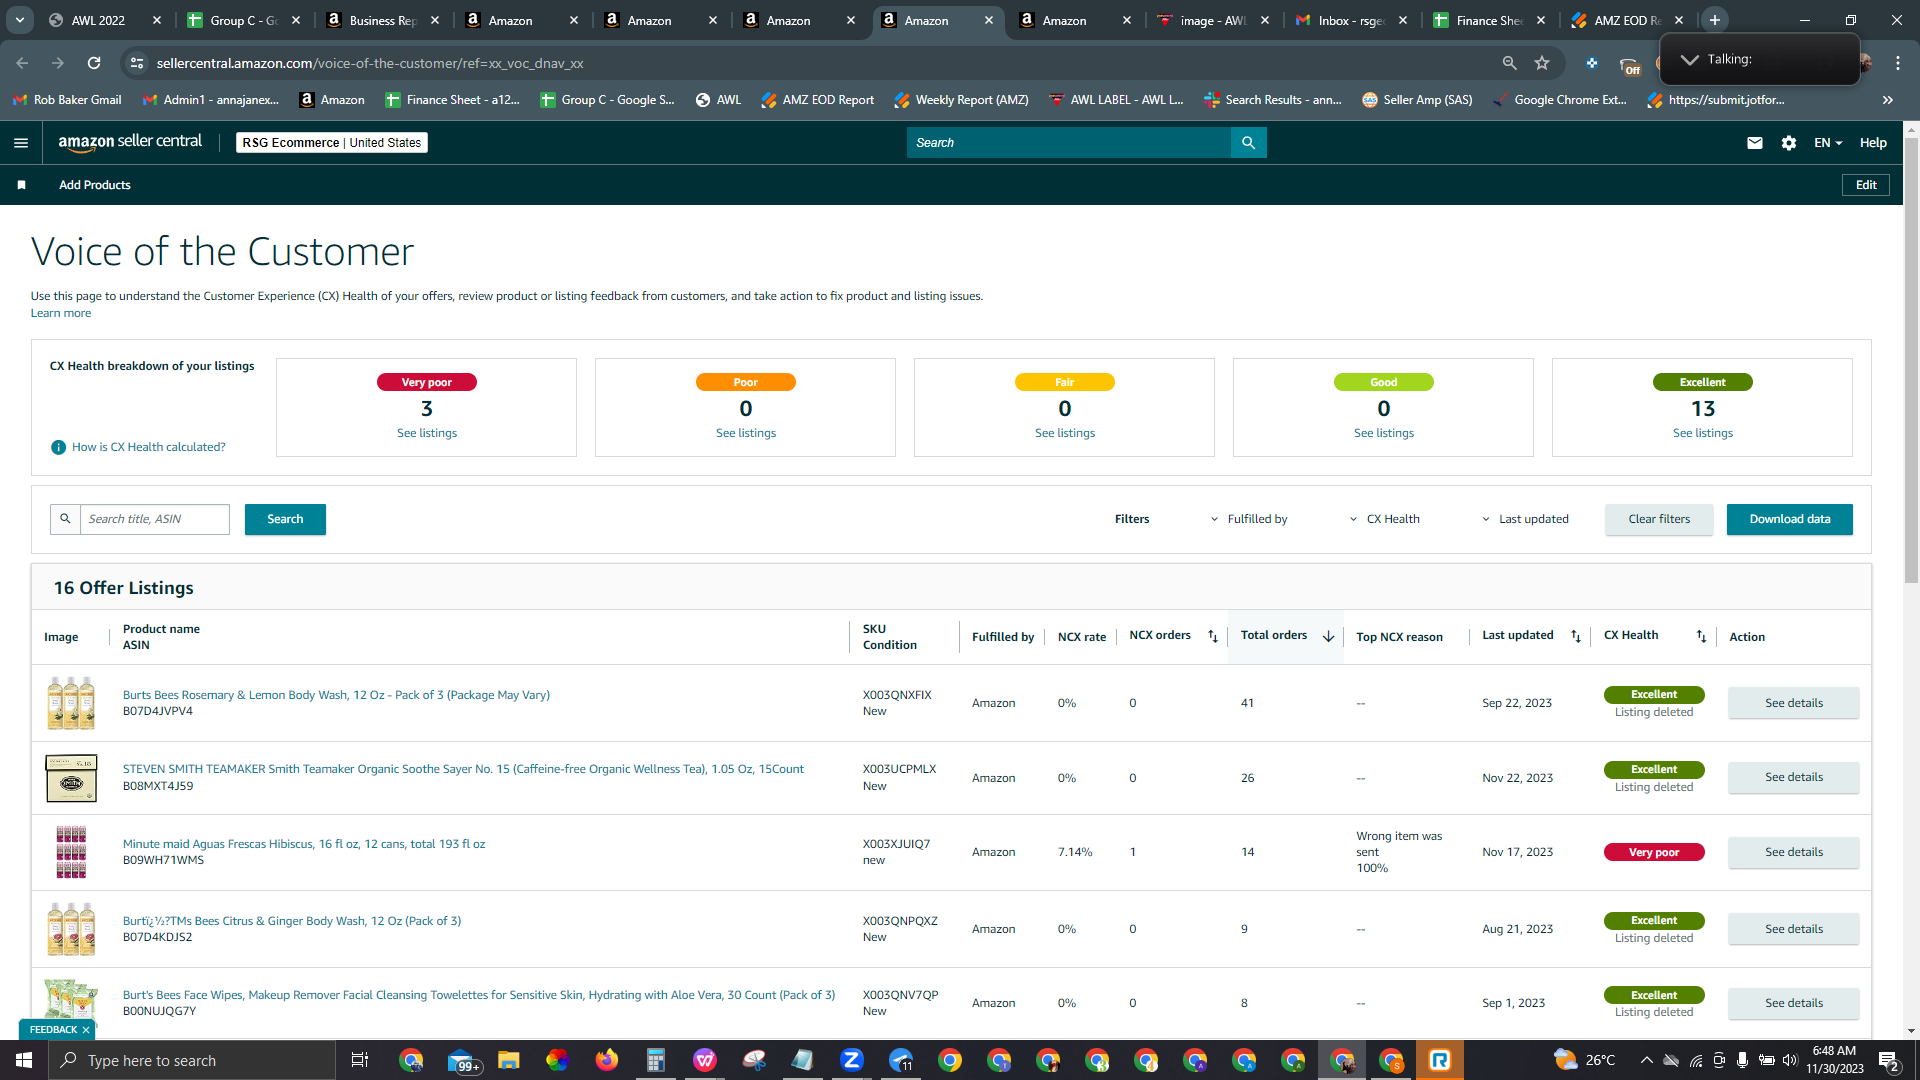
Task: Click See details for Minute maid Aguas Frescas
Action: tap(1793, 852)
